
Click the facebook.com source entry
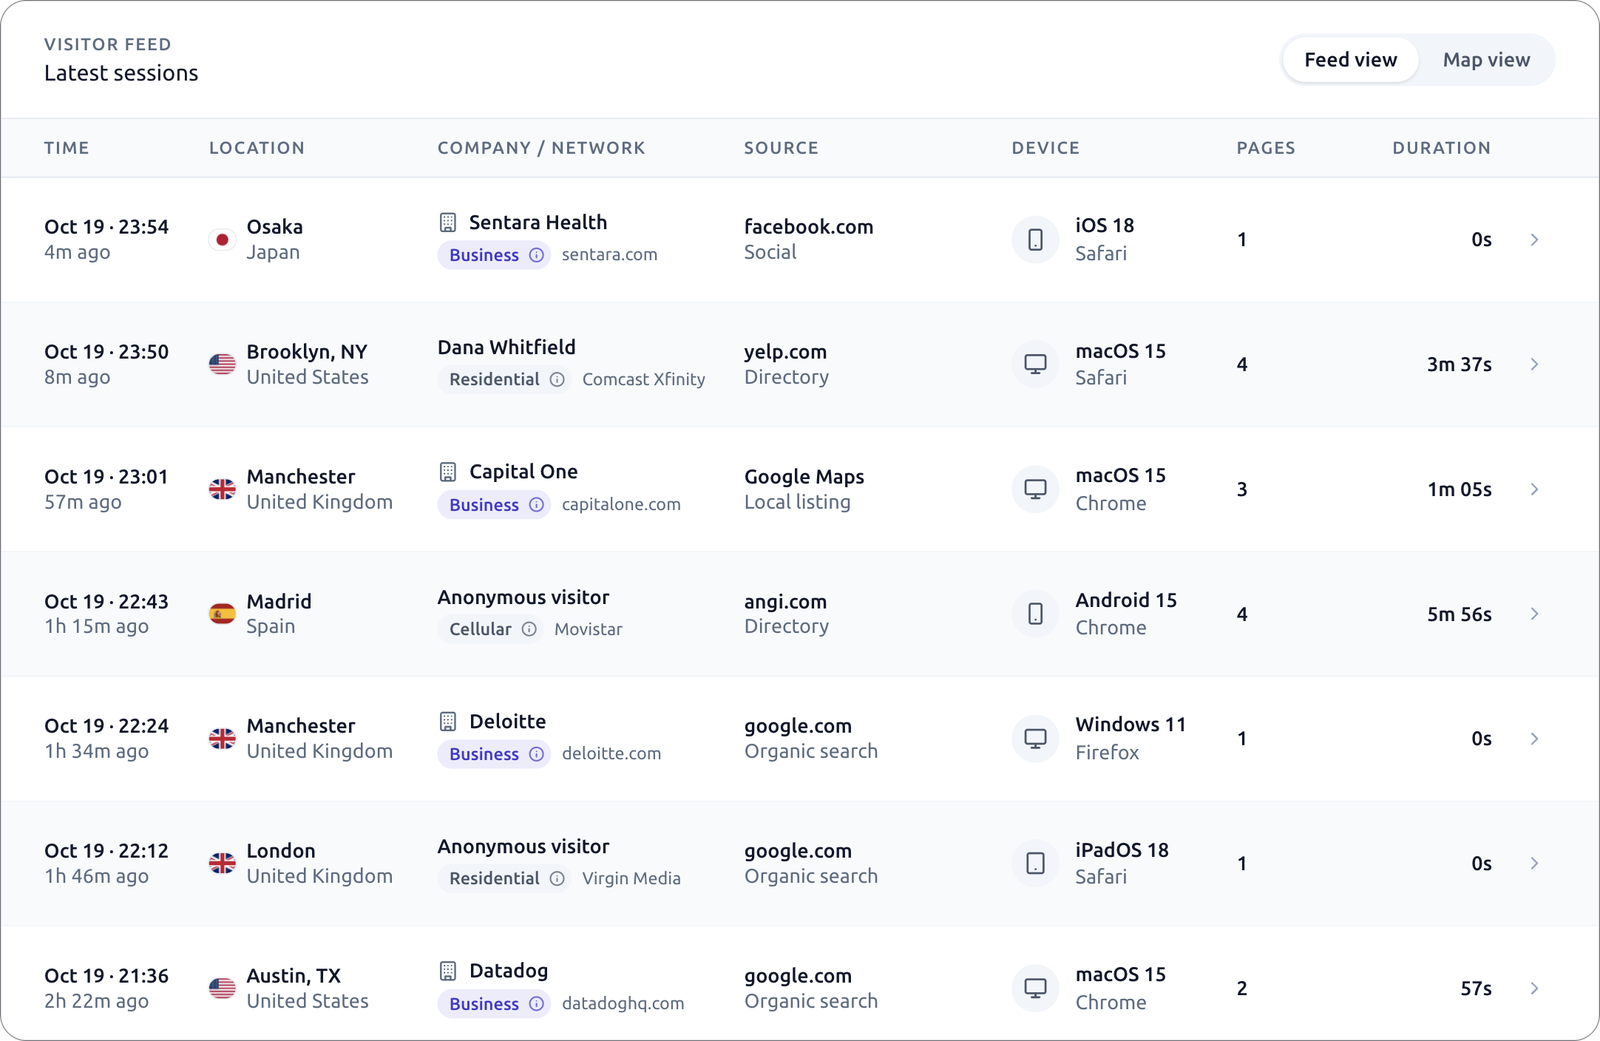[809, 227]
